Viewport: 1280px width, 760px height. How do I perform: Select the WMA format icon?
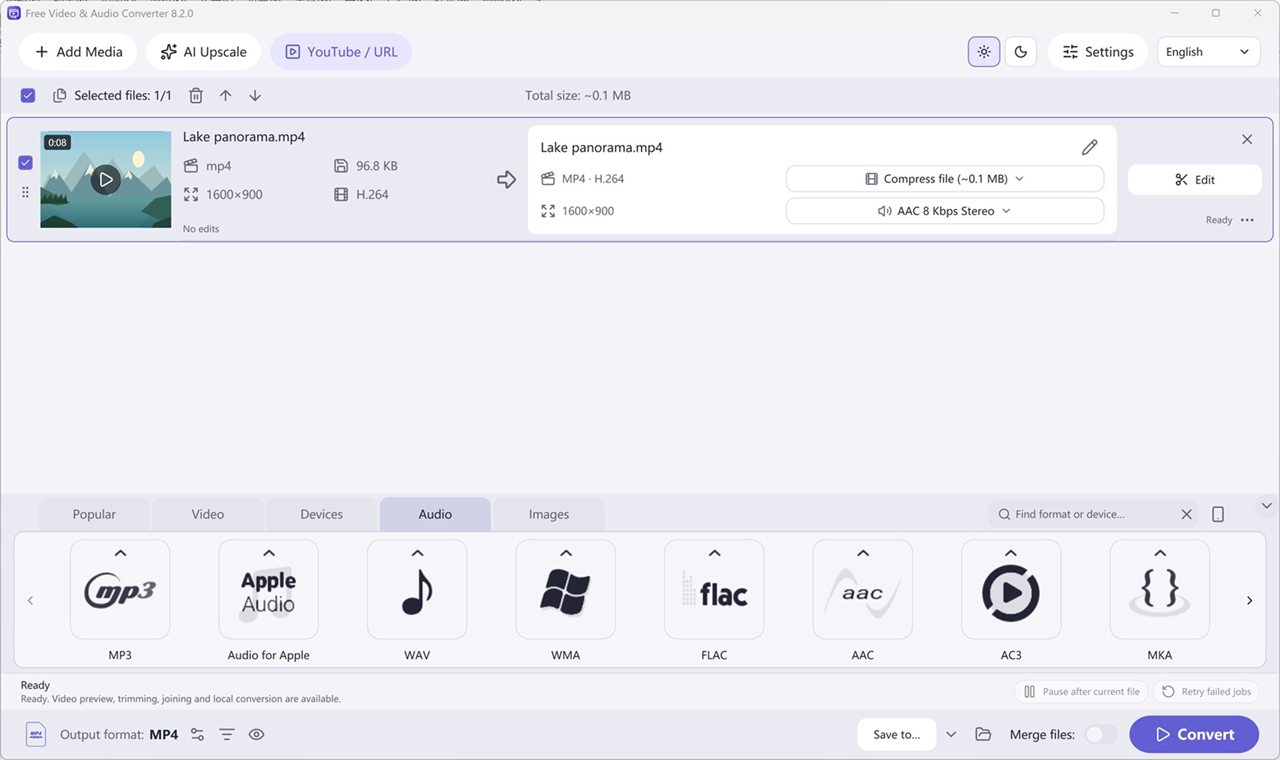(x=566, y=589)
